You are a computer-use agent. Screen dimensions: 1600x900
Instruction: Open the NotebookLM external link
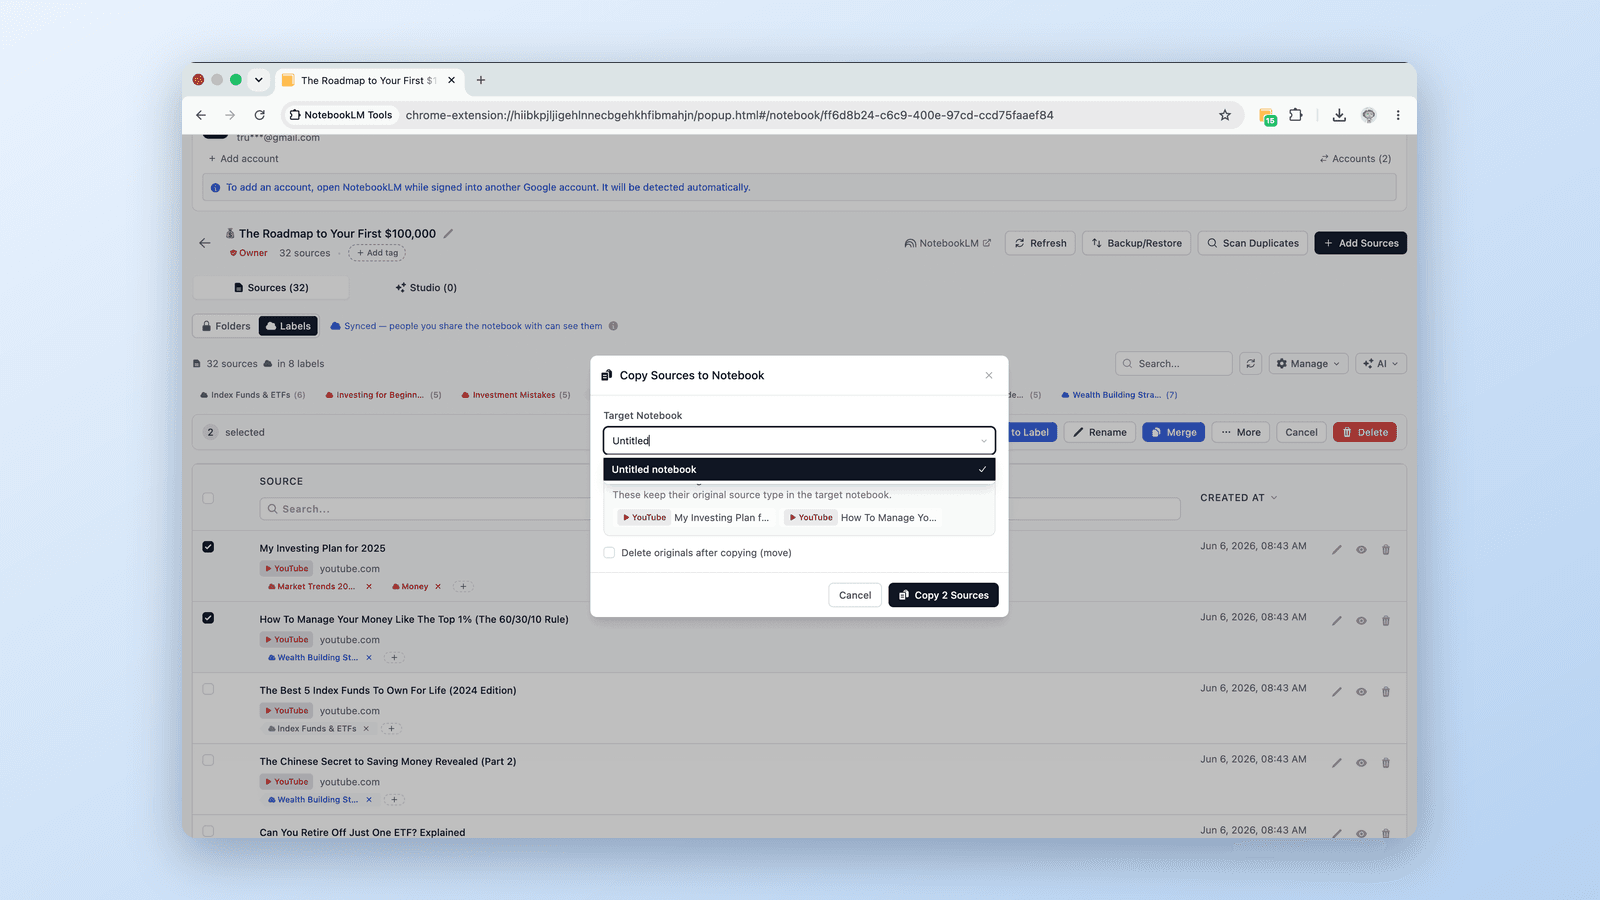(x=947, y=243)
